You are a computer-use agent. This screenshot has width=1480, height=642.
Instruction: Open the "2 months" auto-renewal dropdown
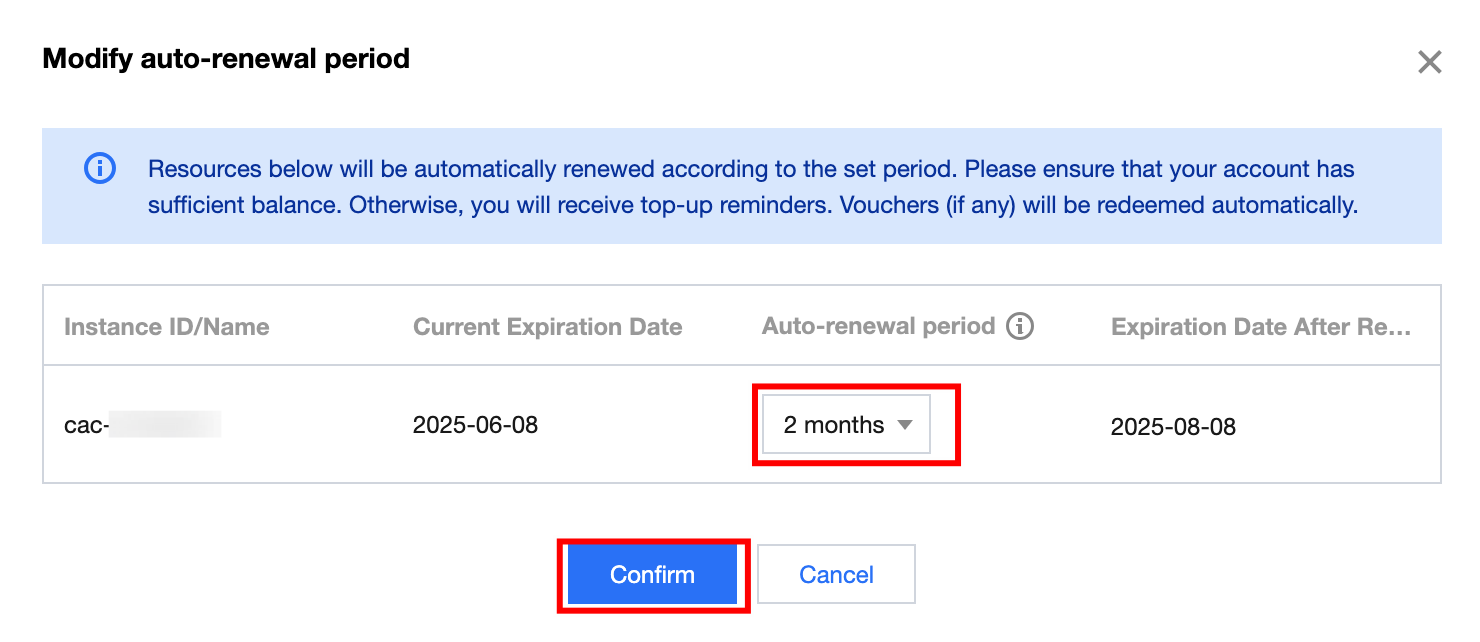coord(846,425)
